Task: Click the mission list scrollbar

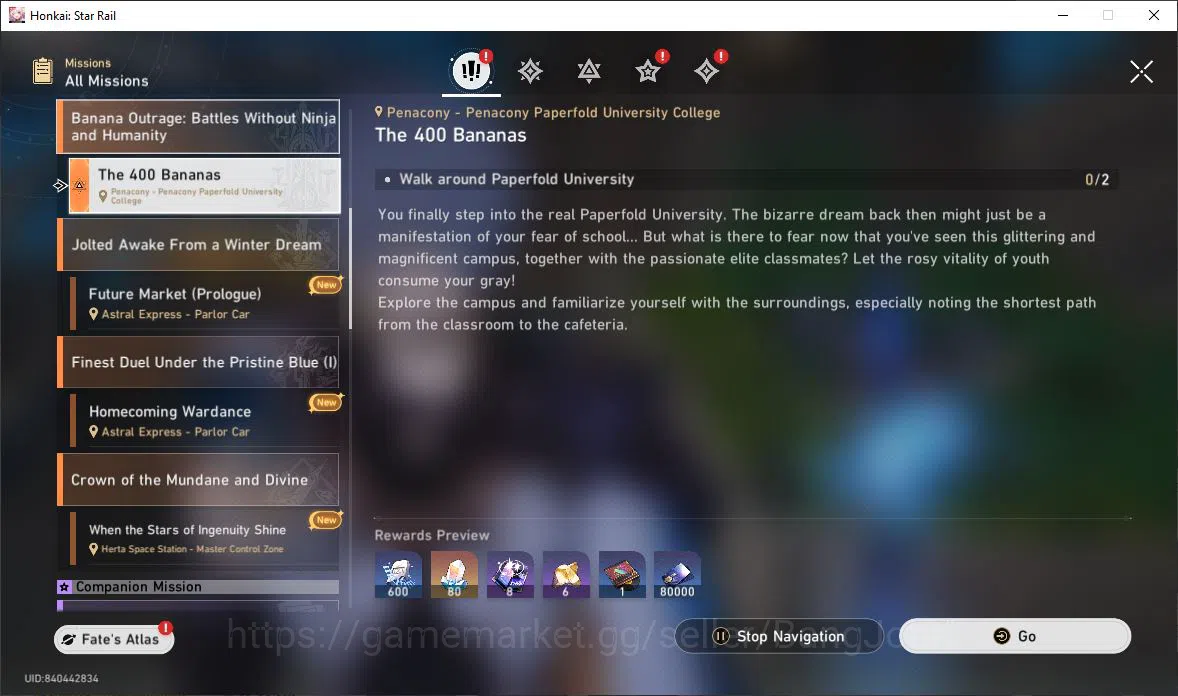Action: pyautogui.click(x=350, y=269)
